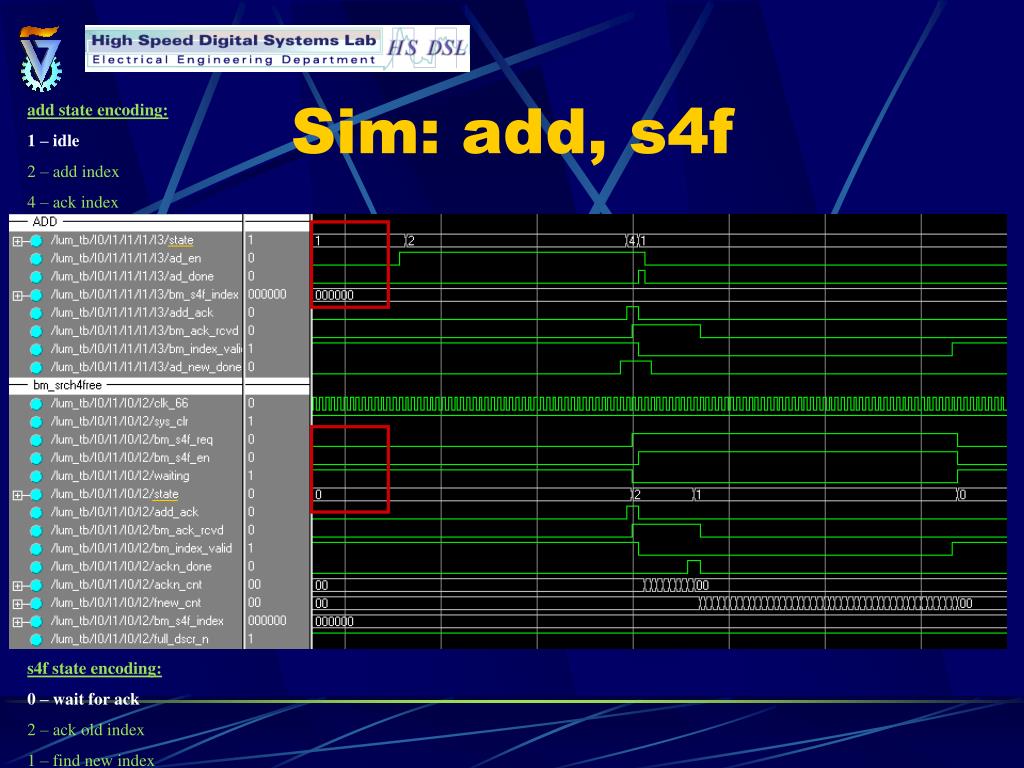The width and height of the screenshot is (1024, 768).
Task: Click value '1' of the waiting signal
Action: 251,476
